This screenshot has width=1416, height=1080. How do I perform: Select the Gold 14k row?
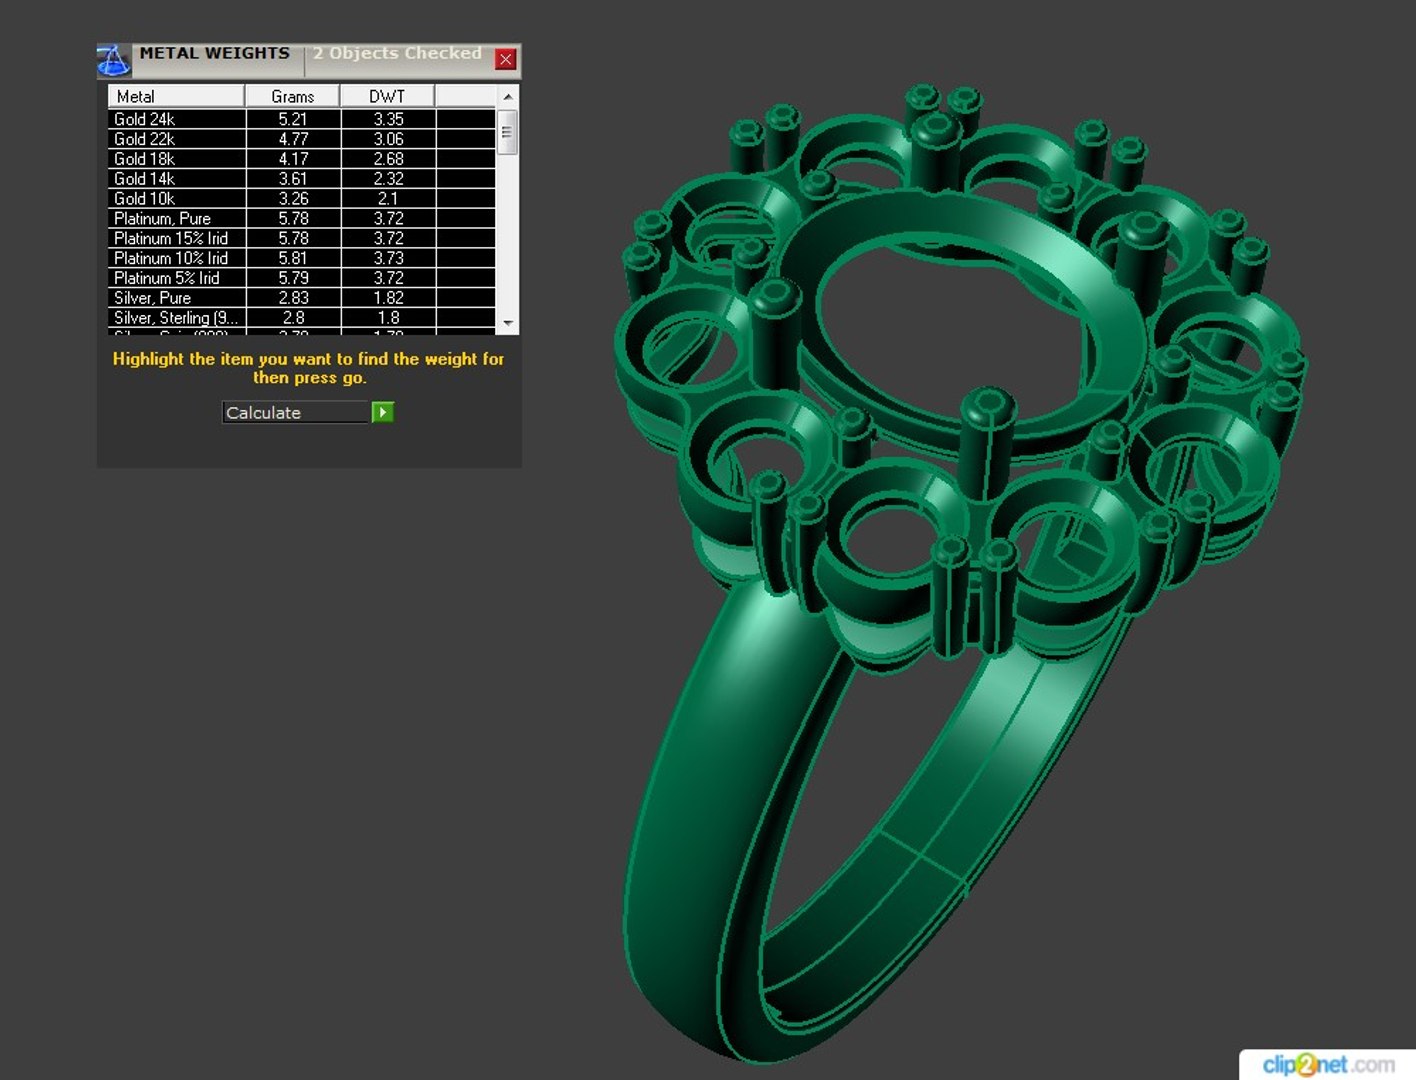pos(302,179)
